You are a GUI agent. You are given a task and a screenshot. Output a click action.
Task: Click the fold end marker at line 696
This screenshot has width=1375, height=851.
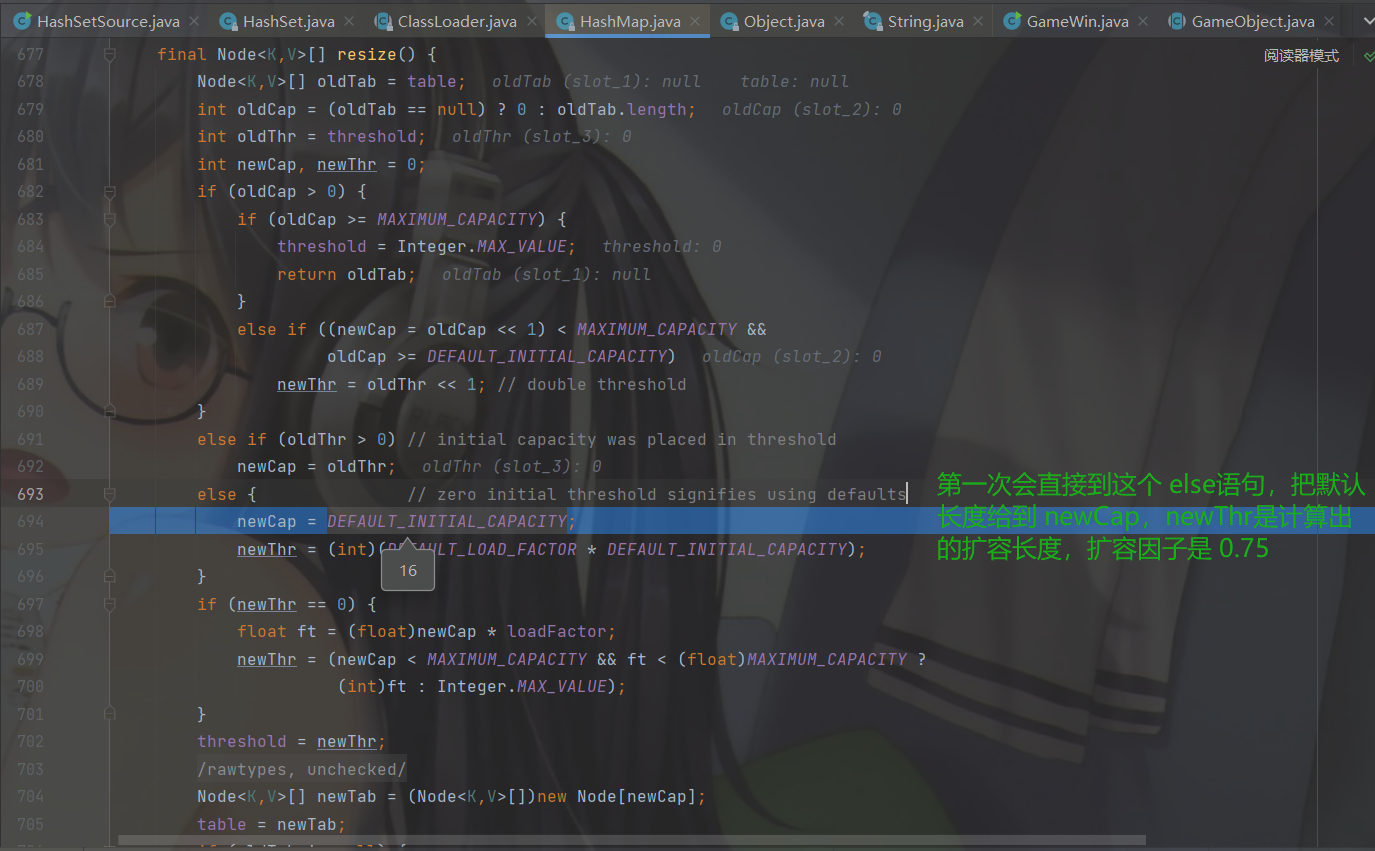[110, 576]
